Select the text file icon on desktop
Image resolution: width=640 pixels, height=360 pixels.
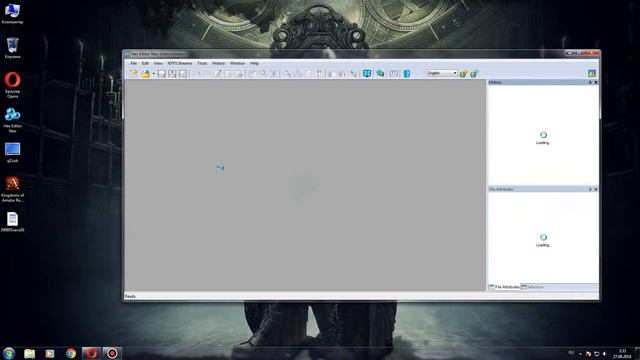(x=13, y=222)
